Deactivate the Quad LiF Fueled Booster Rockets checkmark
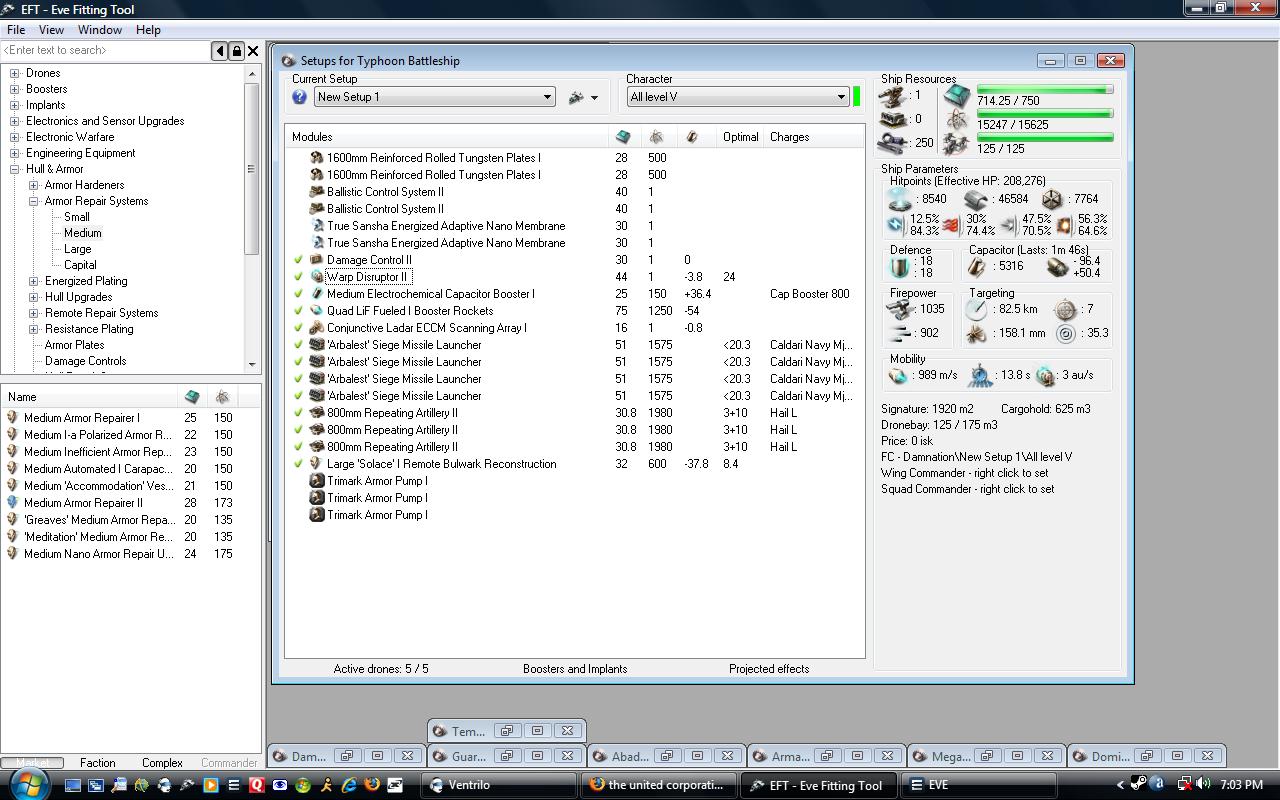1280x800 pixels. tap(298, 311)
